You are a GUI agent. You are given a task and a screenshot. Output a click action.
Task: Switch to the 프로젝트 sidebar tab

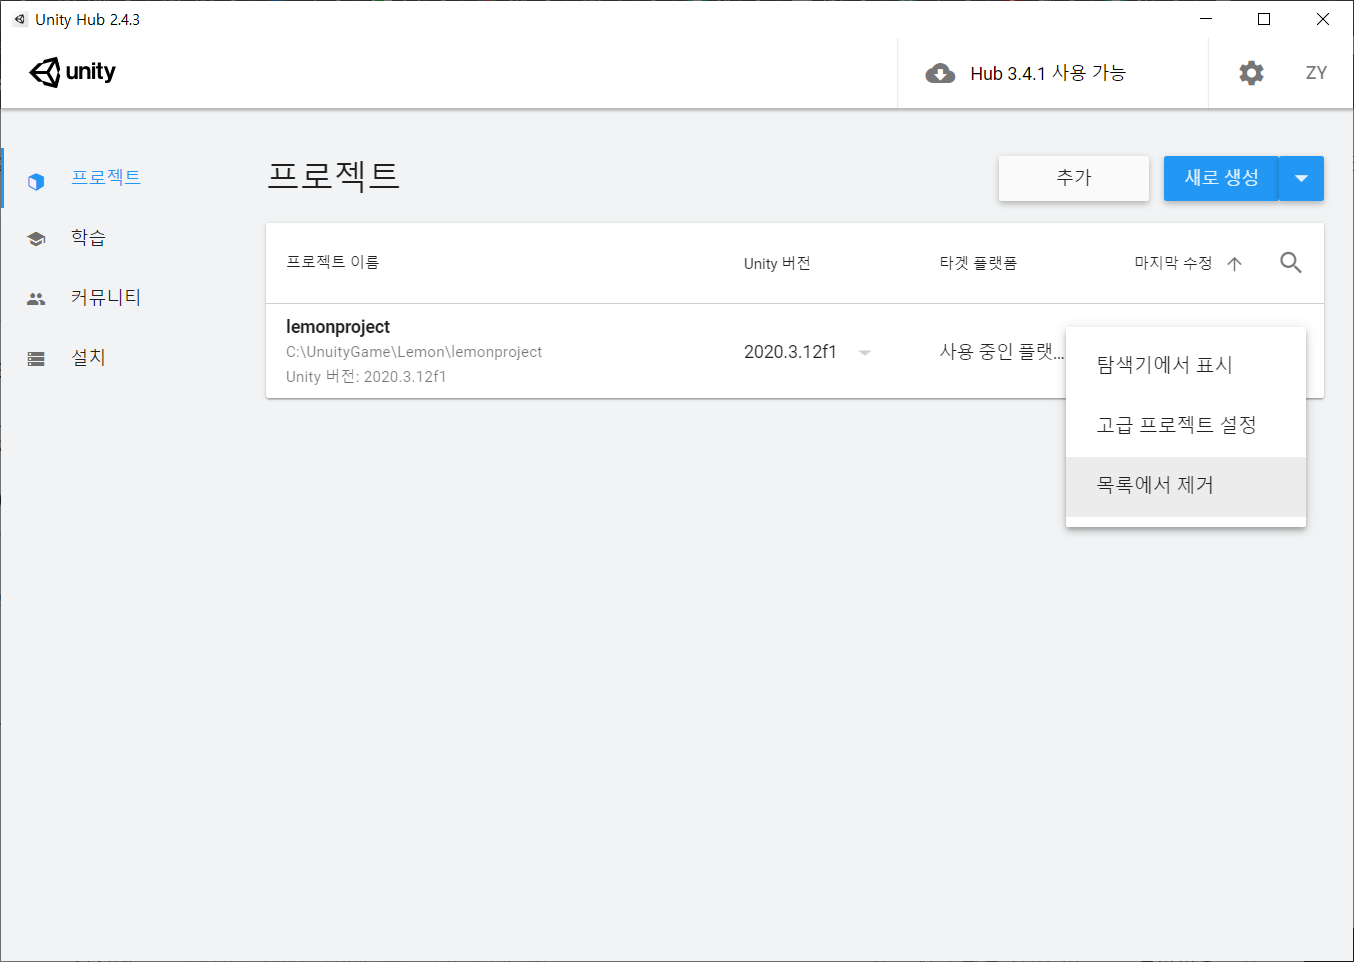point(106,177)
